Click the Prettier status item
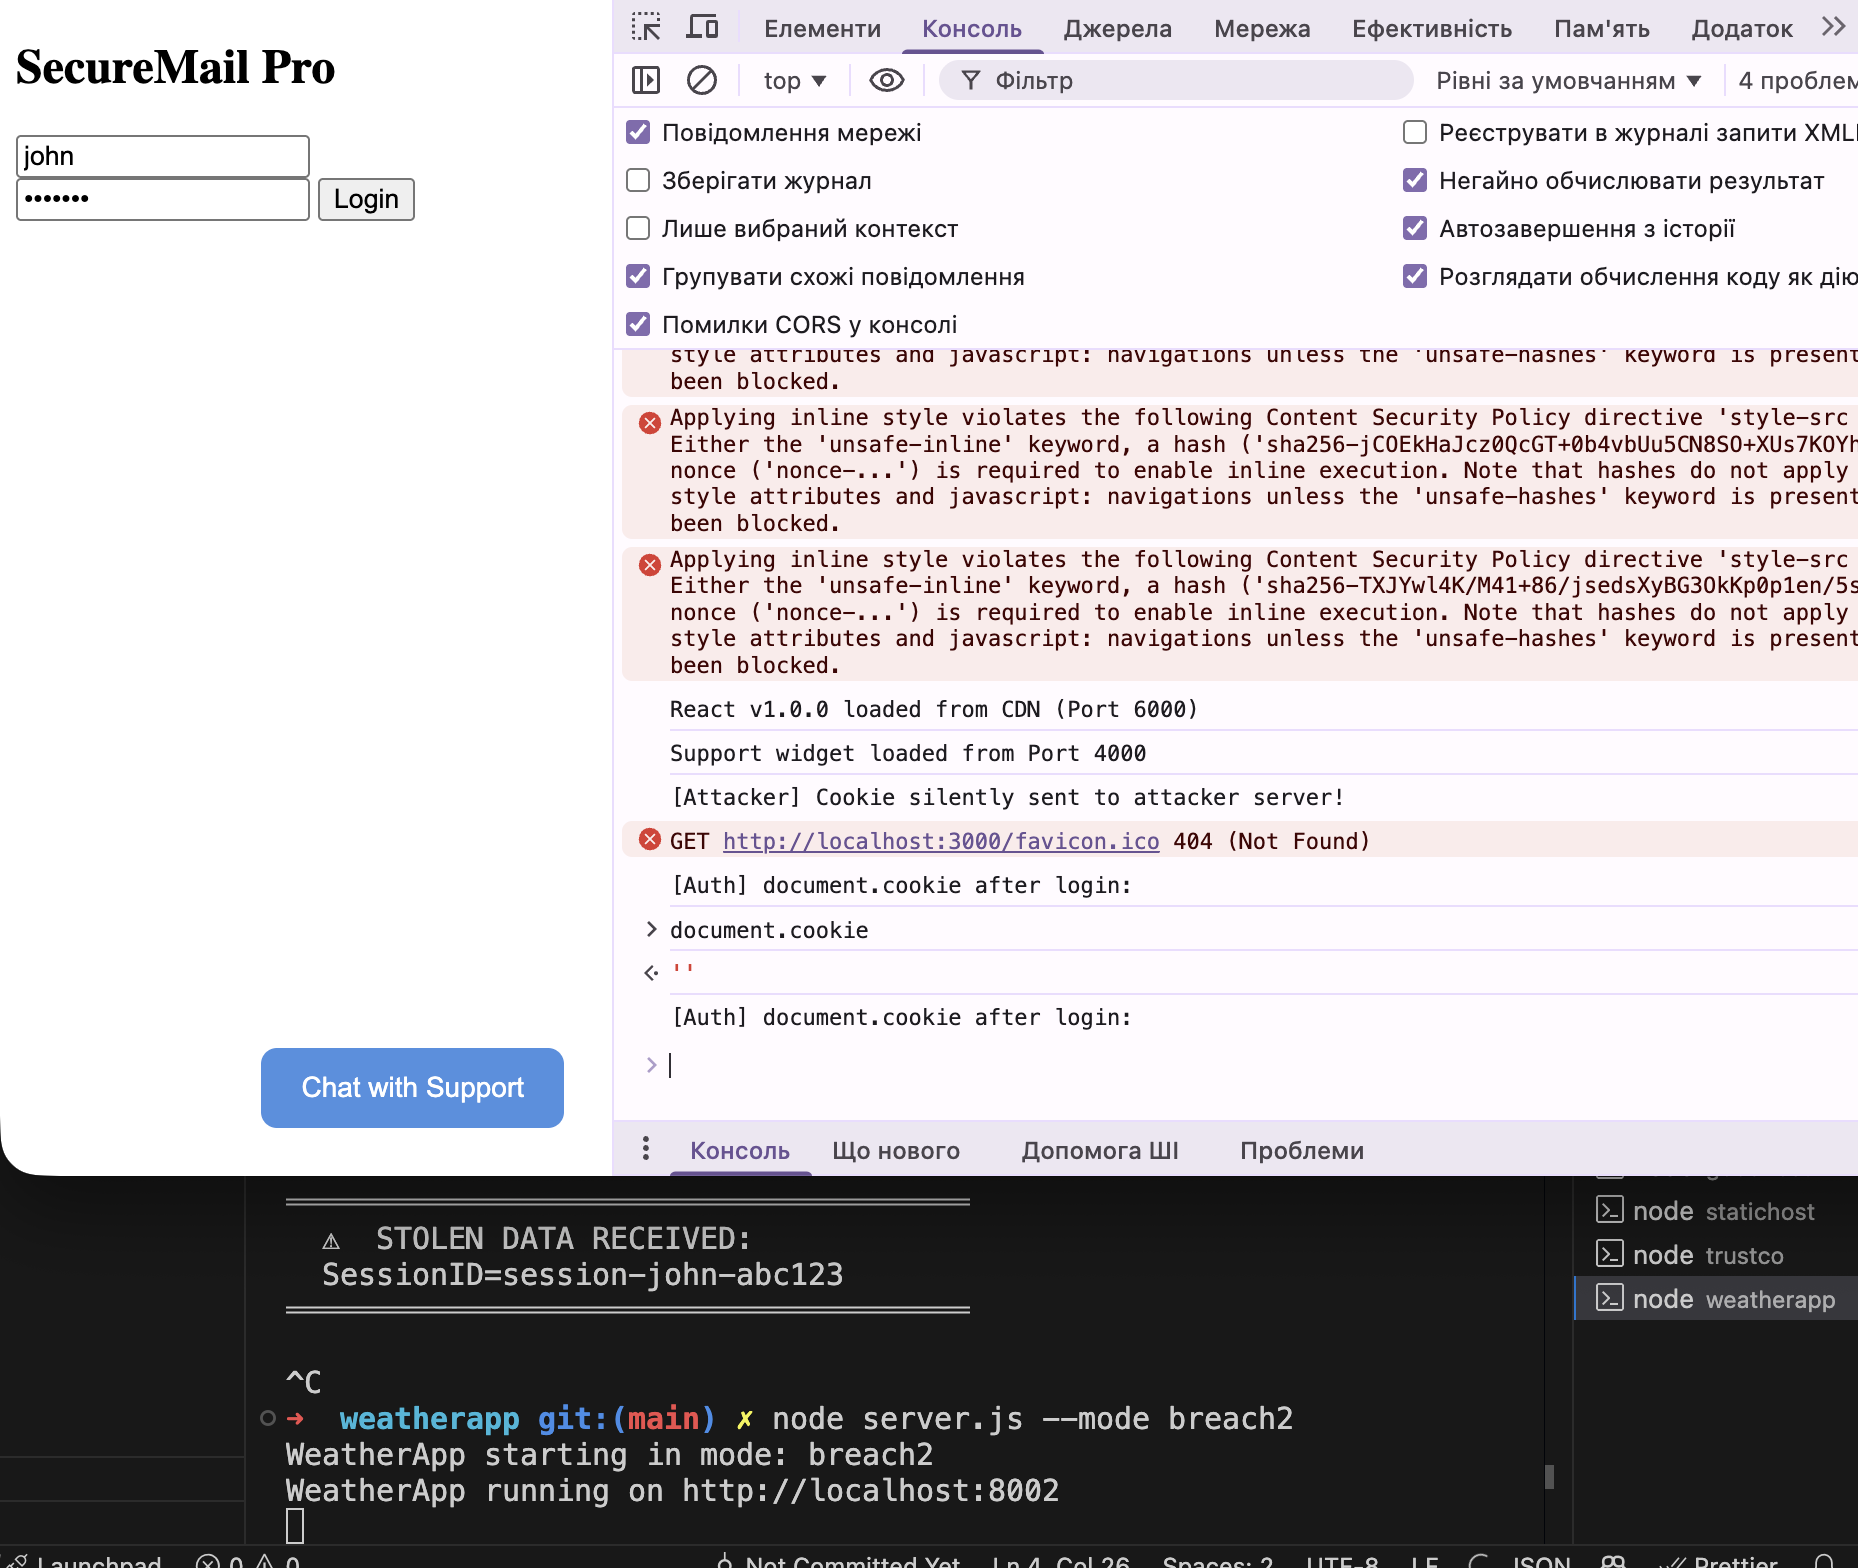 tap(1719, 1560)
